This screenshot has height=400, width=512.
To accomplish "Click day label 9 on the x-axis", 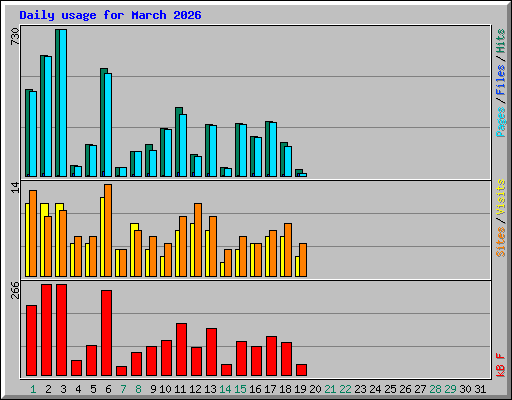I will [x=153, y=389].
